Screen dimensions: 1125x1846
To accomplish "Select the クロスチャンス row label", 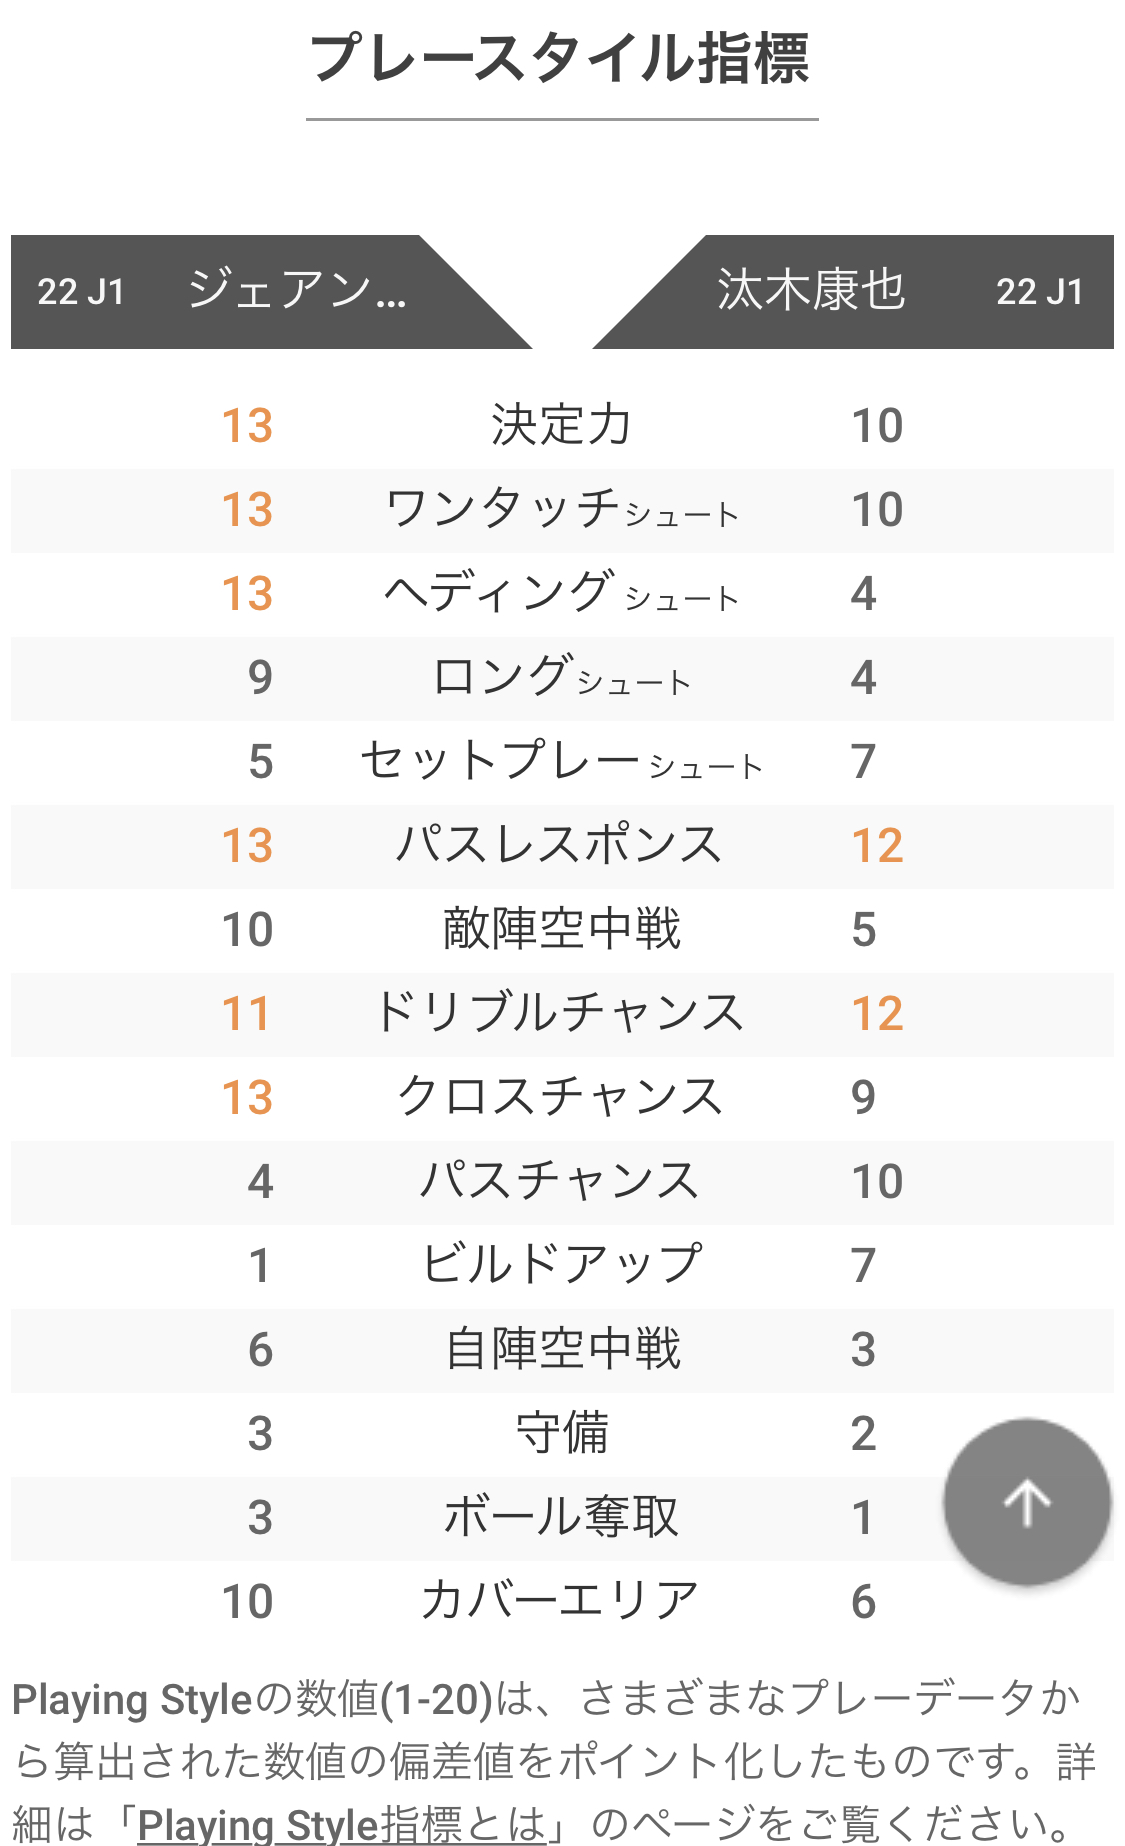I will (x=561, y=1098).
